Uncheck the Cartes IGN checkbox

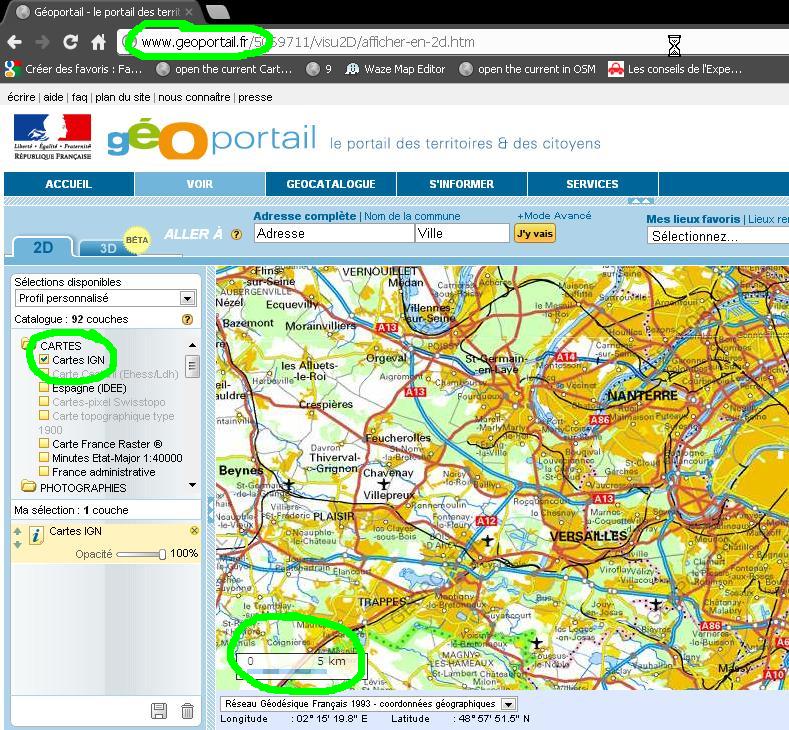(x=44, y=359)
